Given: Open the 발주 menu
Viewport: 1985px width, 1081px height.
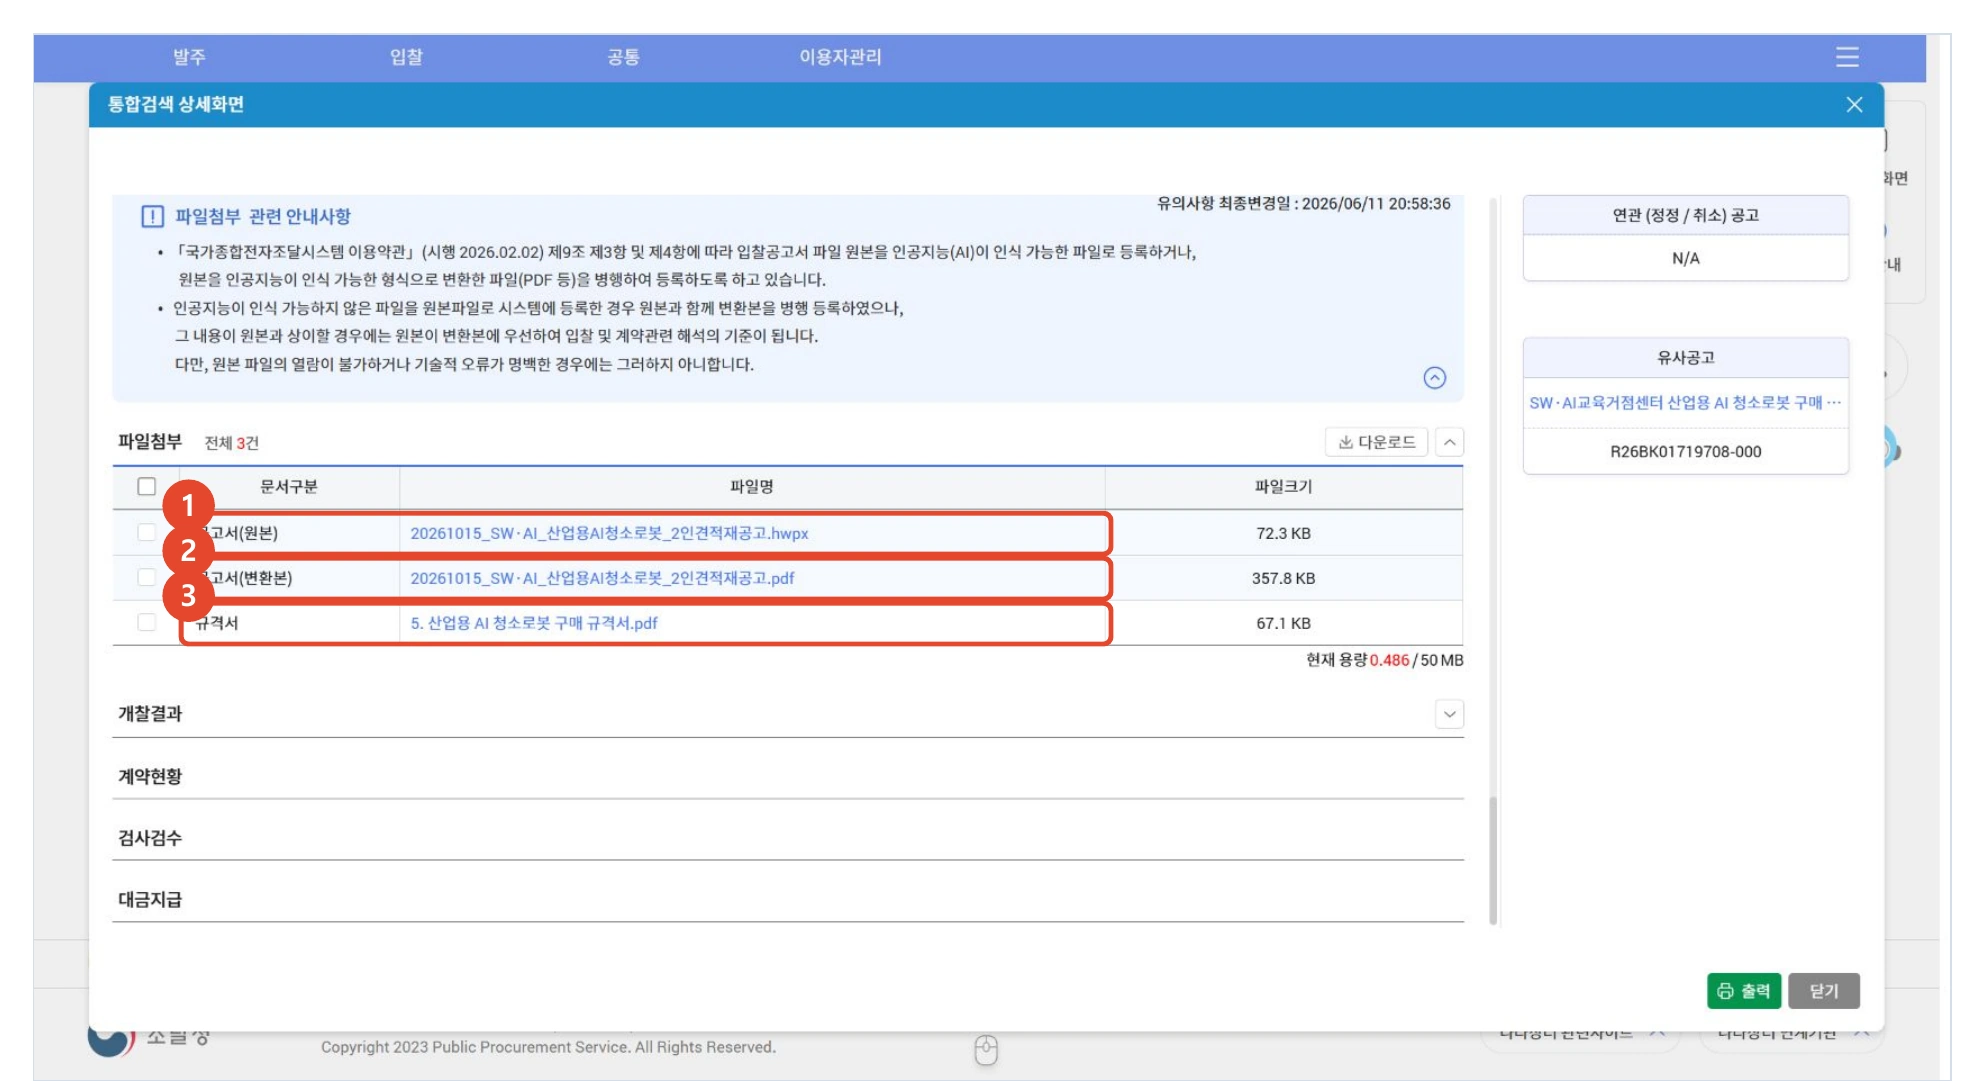Looking at the screenshot, I should pos(189,58).
